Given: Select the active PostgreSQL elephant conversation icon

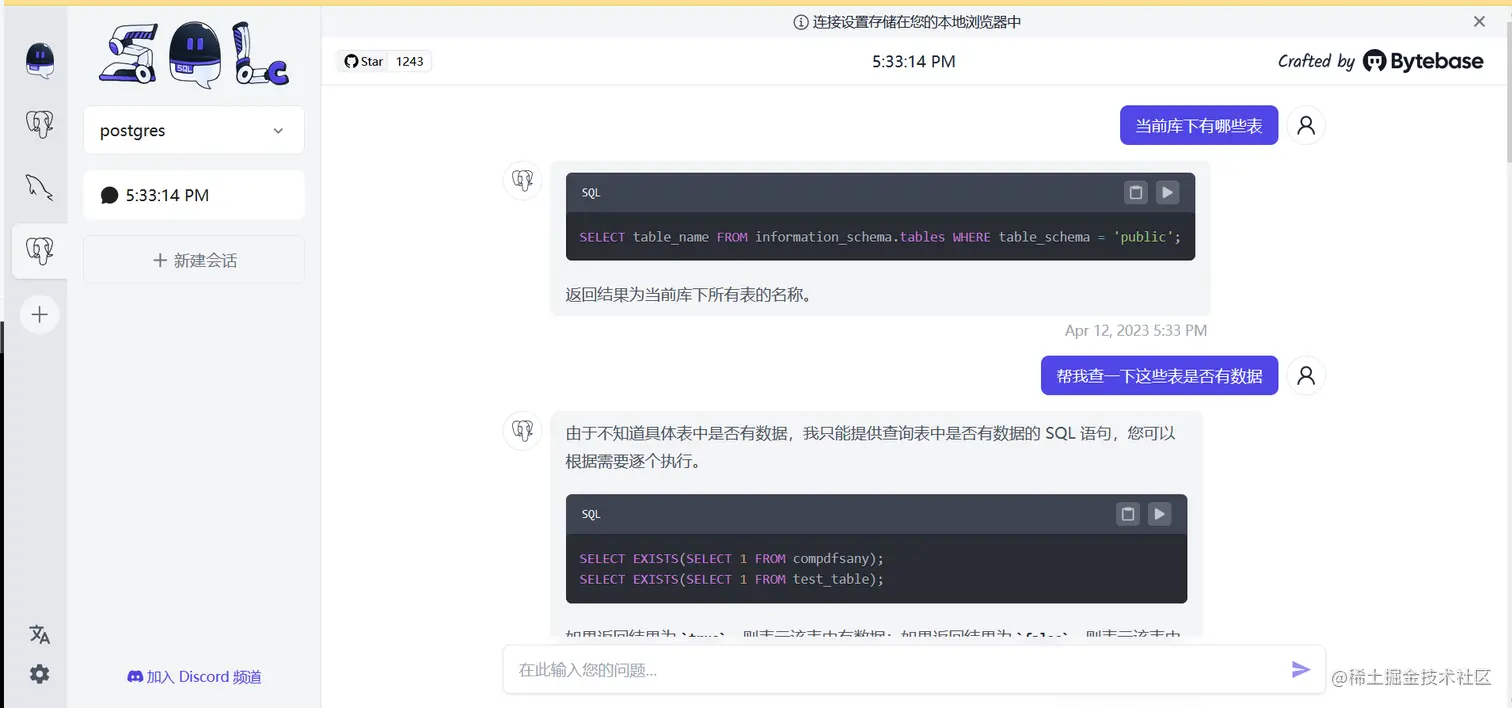Looking at the screenshot, I should tap(39, 250).
